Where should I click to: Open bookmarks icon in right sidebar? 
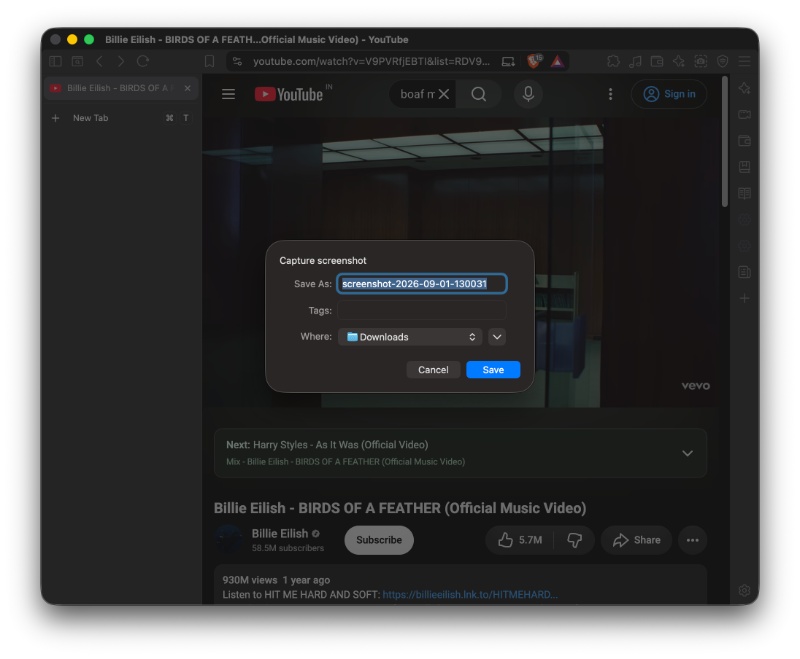[744, 167]
